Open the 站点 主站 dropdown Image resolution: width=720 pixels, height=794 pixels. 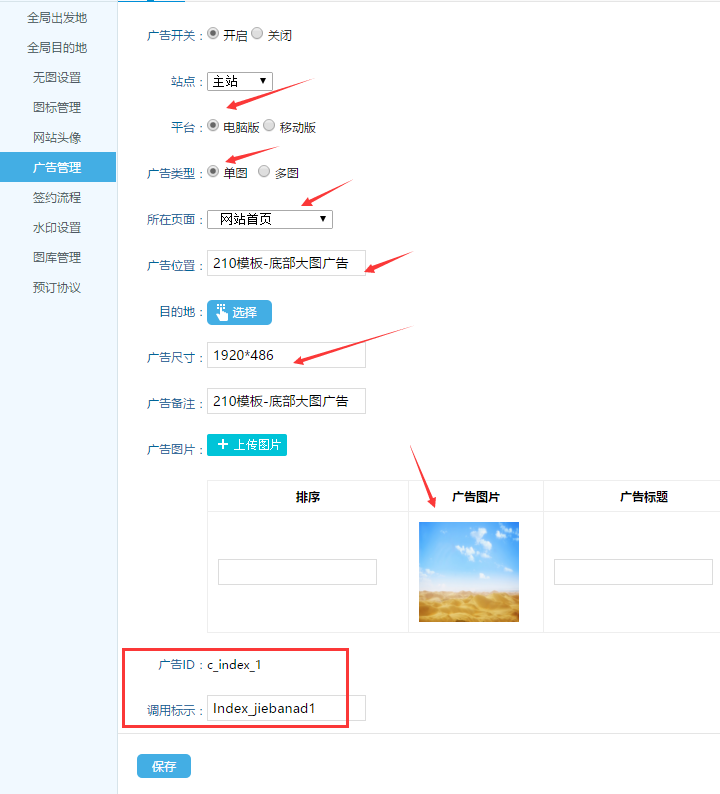tap(240, 81)
